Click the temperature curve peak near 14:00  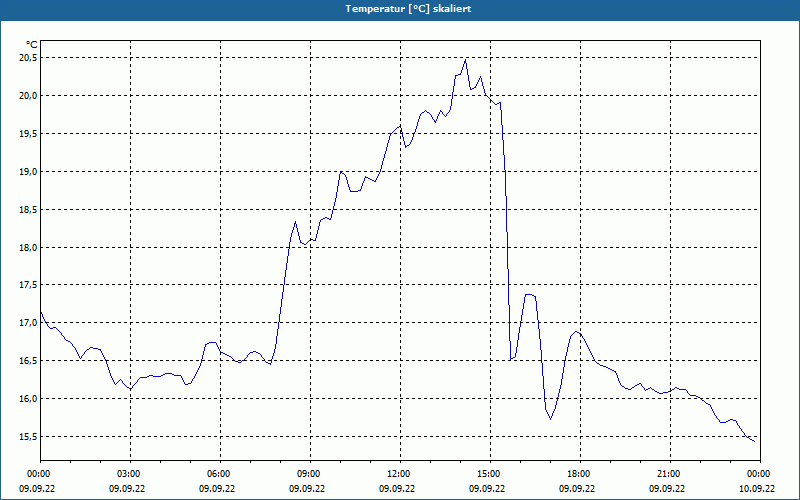[465, 60]
